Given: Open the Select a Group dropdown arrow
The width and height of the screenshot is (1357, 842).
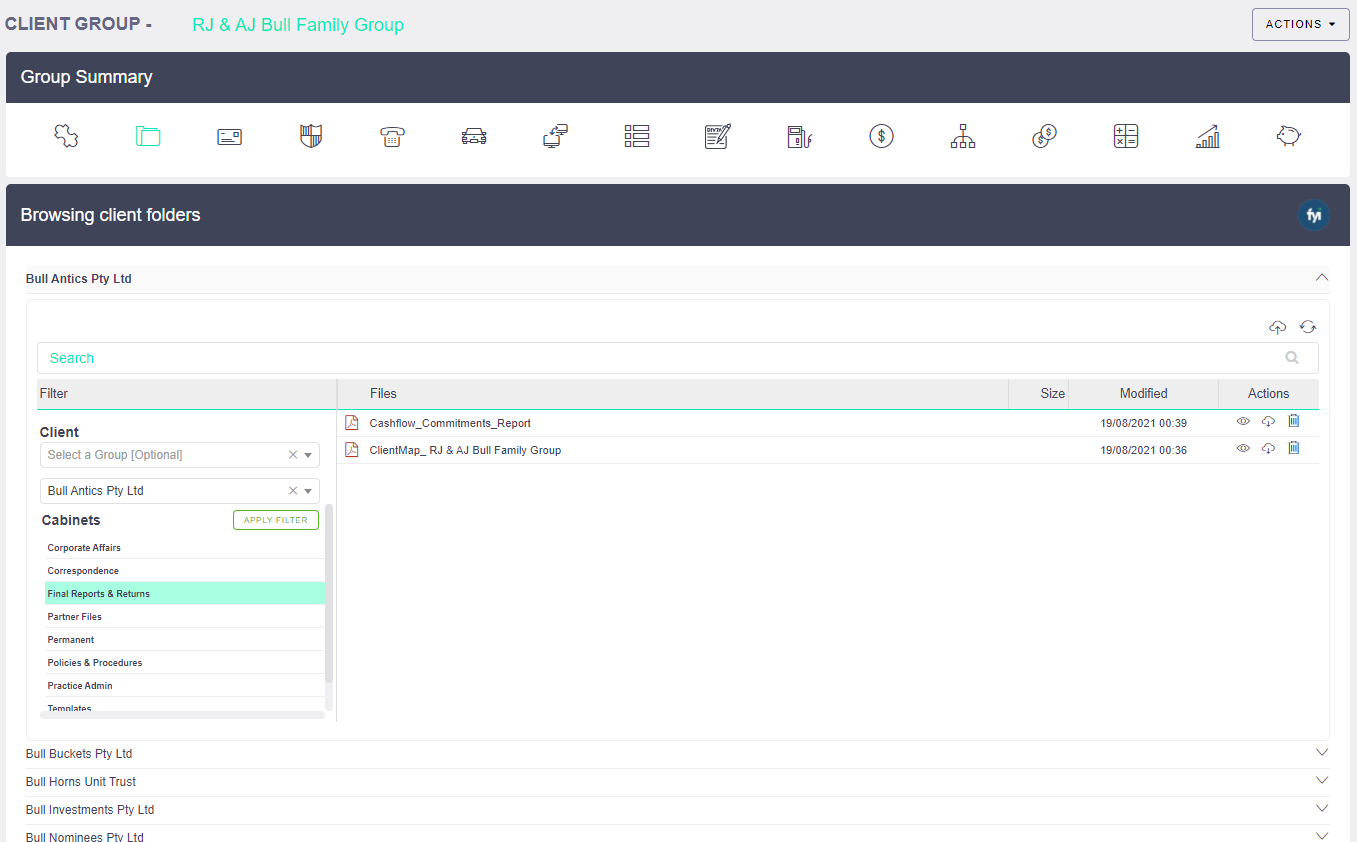Looking at the screenshot, I should pos(308,455).
